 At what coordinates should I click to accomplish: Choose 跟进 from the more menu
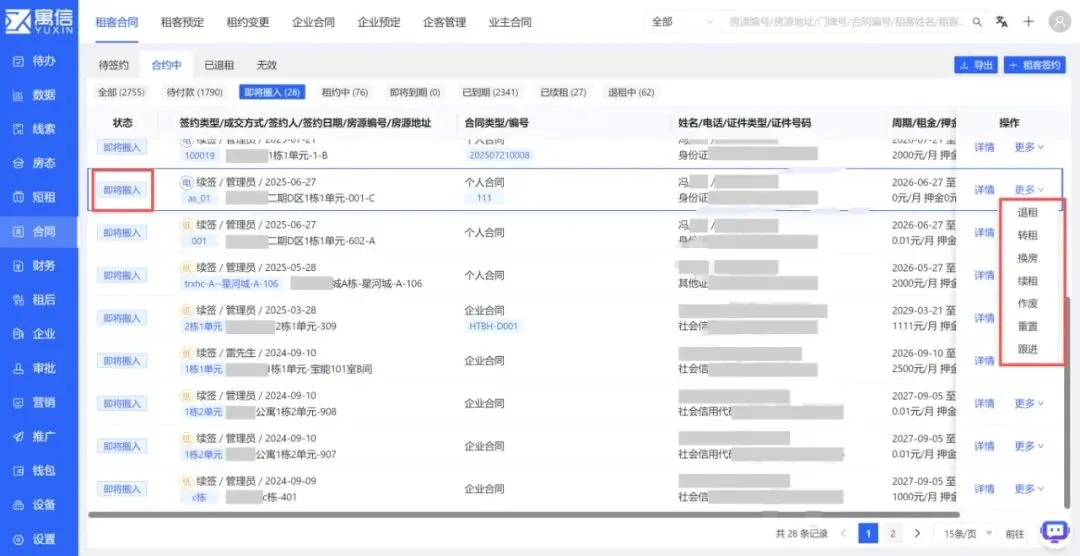1028,349
